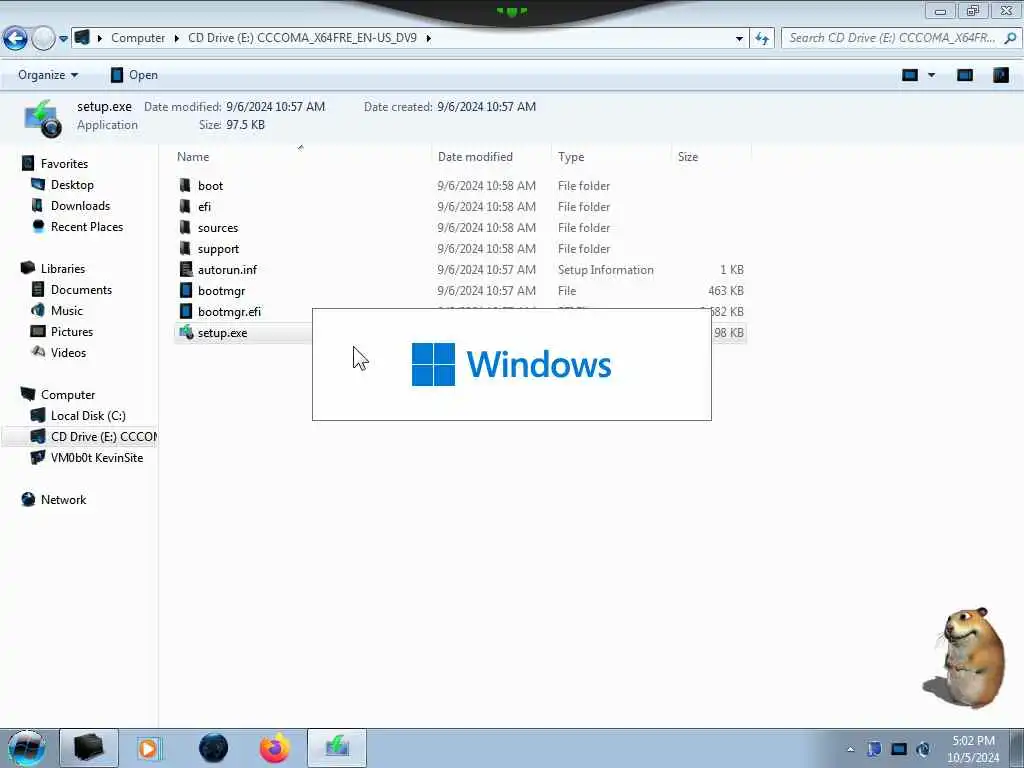Image resolution: width=1024 pixels, height=768 pixels.
Task: Click the Windows setup taskbar button
Action: (337, 748)
